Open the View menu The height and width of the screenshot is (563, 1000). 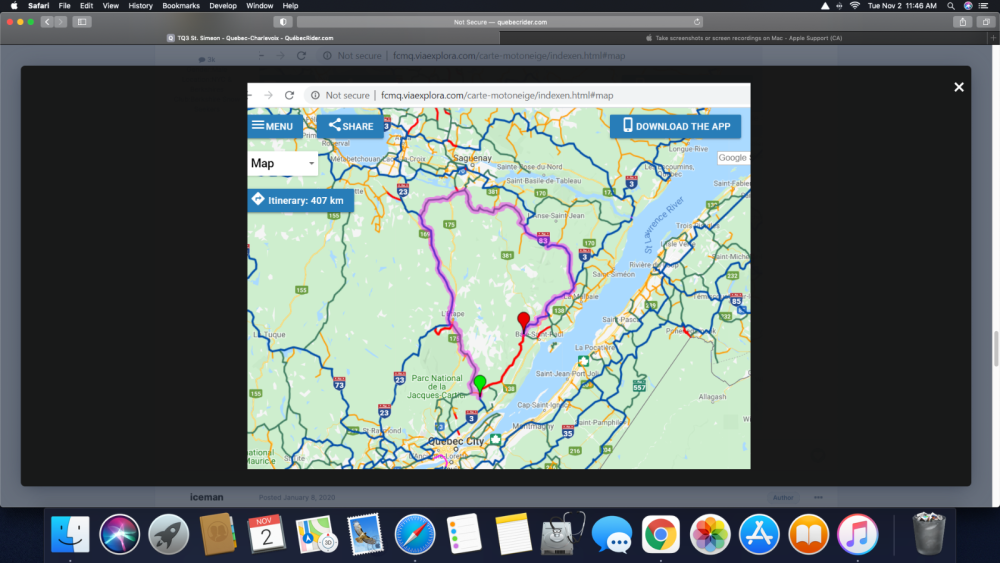(x=110, y=6)
